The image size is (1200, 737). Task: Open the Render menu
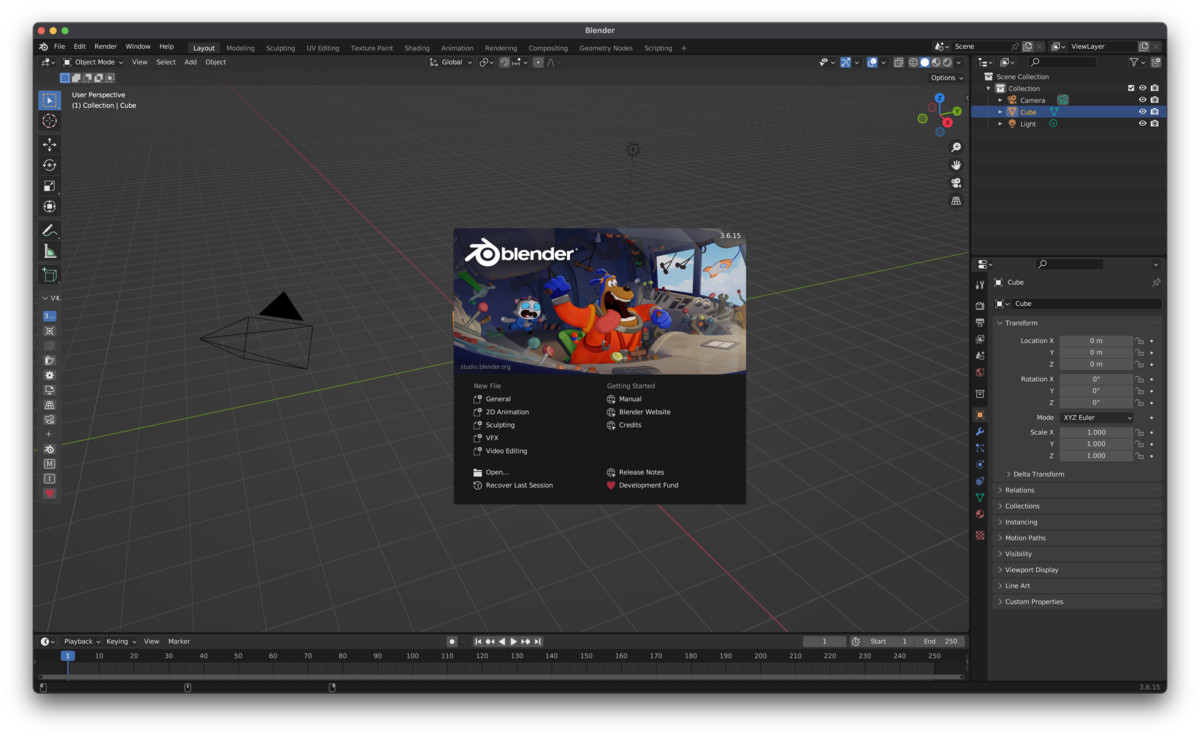coord(105,47)
